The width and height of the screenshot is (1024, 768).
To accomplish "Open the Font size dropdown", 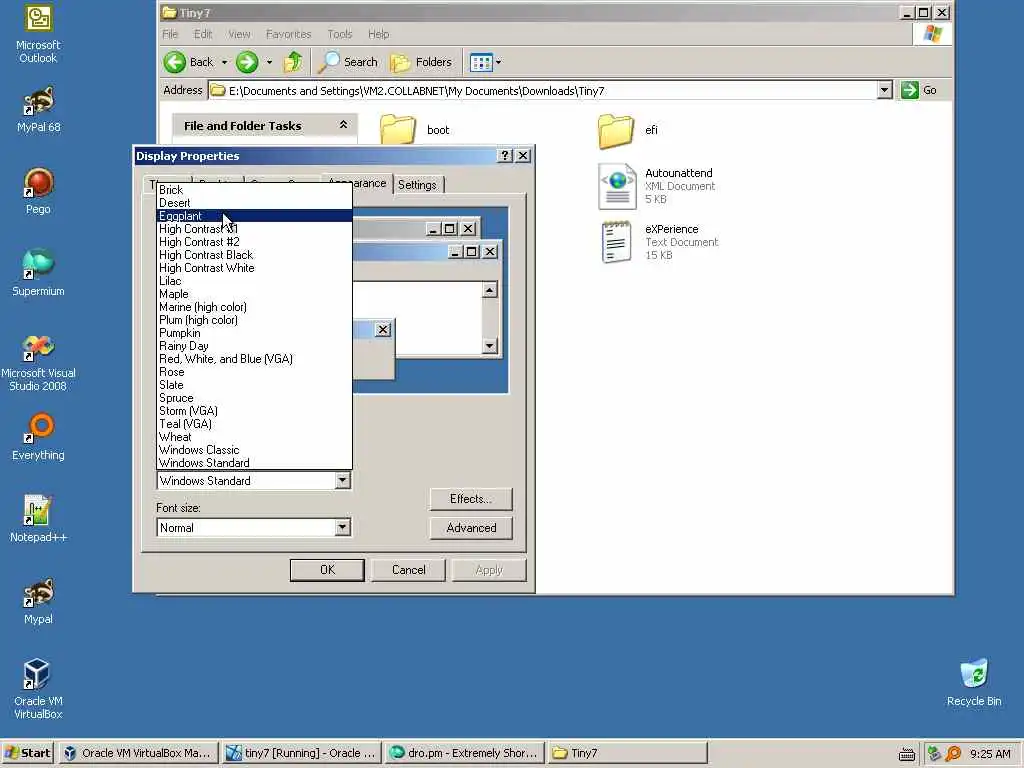I will 342,528.
